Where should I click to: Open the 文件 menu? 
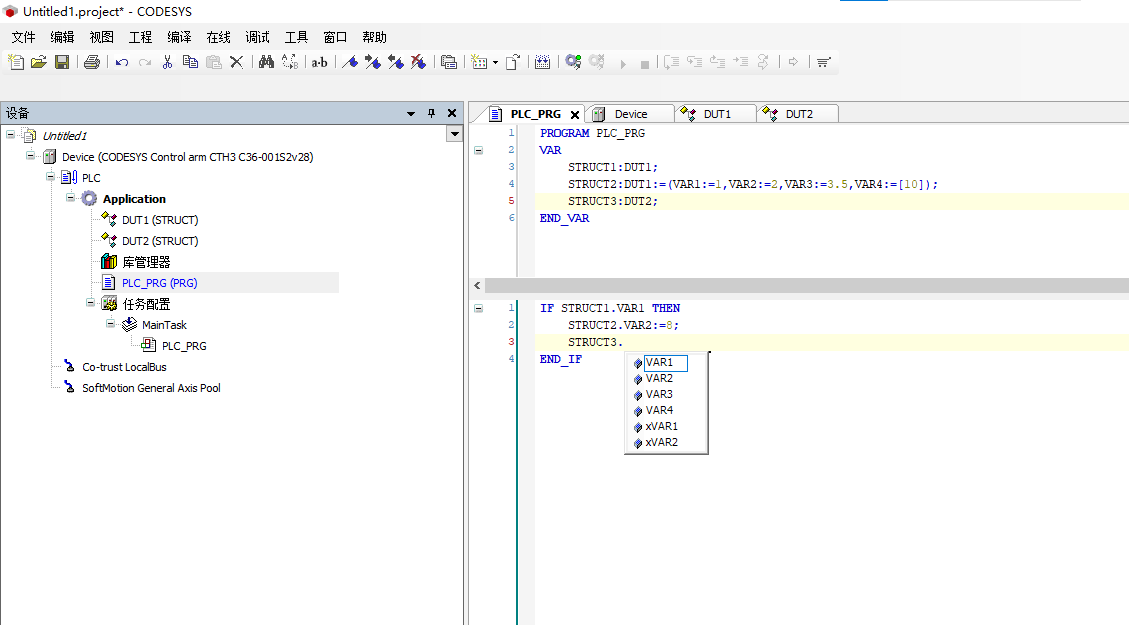pyautogui.click(x=23, y=37)
